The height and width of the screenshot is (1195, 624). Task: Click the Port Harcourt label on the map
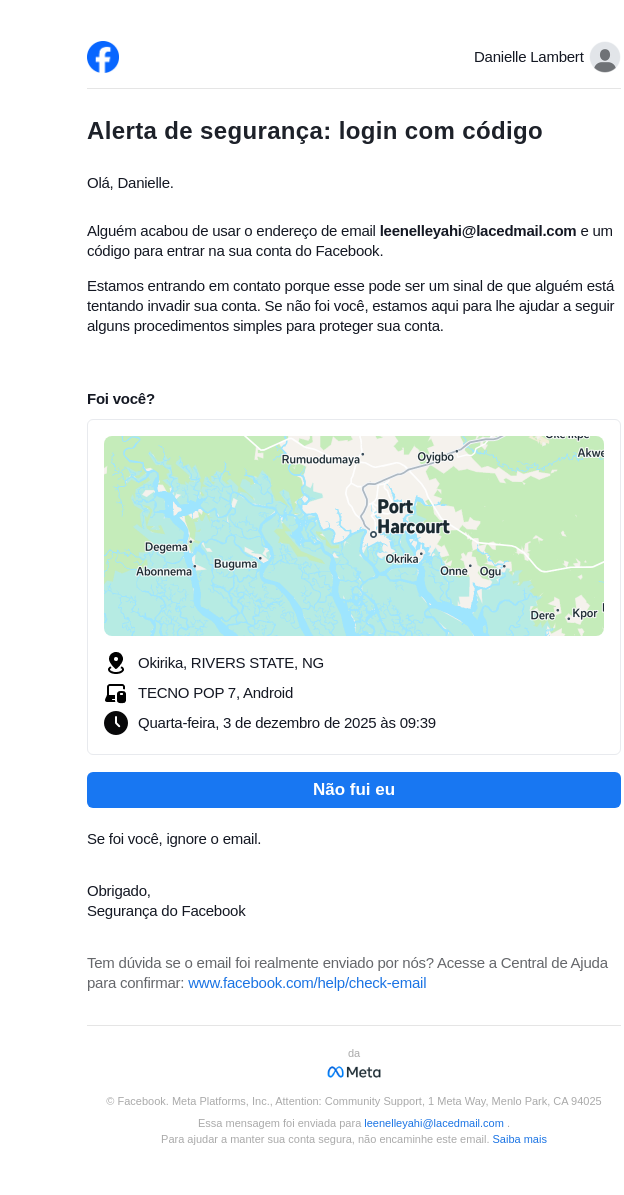[412, 516]
